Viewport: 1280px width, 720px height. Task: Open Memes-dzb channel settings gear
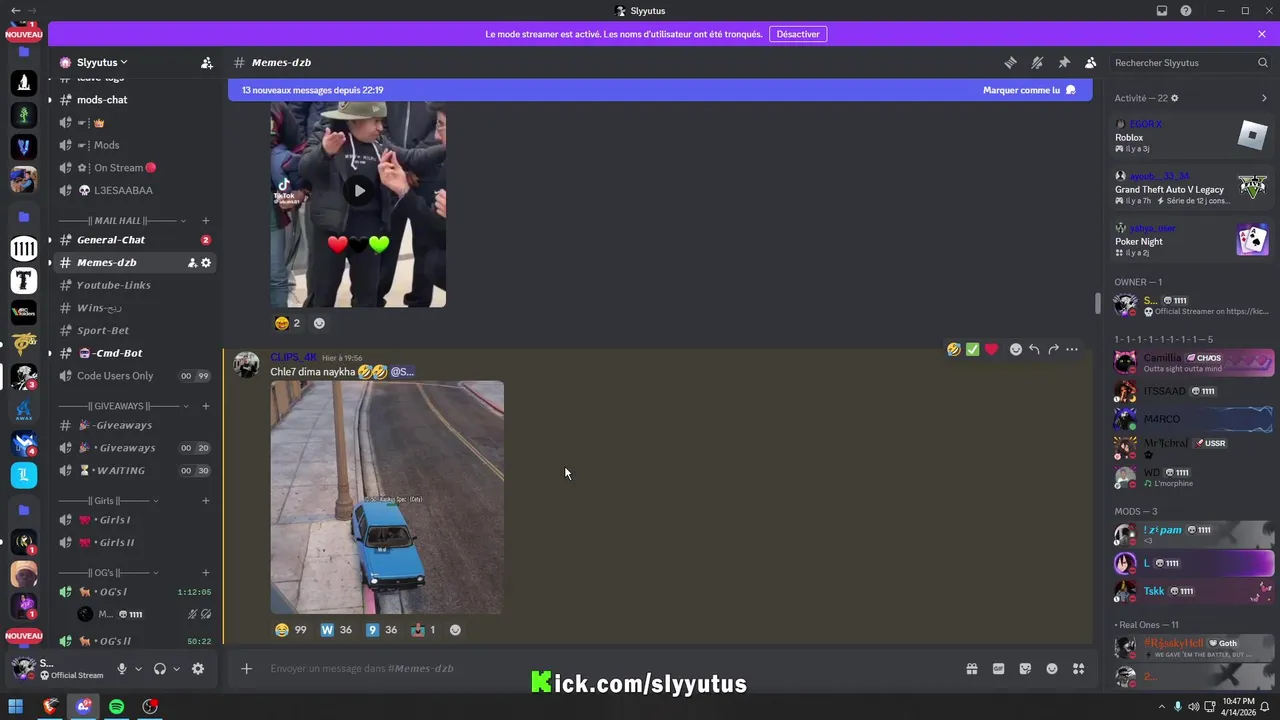pyautogui.click(x=206, y=263)
